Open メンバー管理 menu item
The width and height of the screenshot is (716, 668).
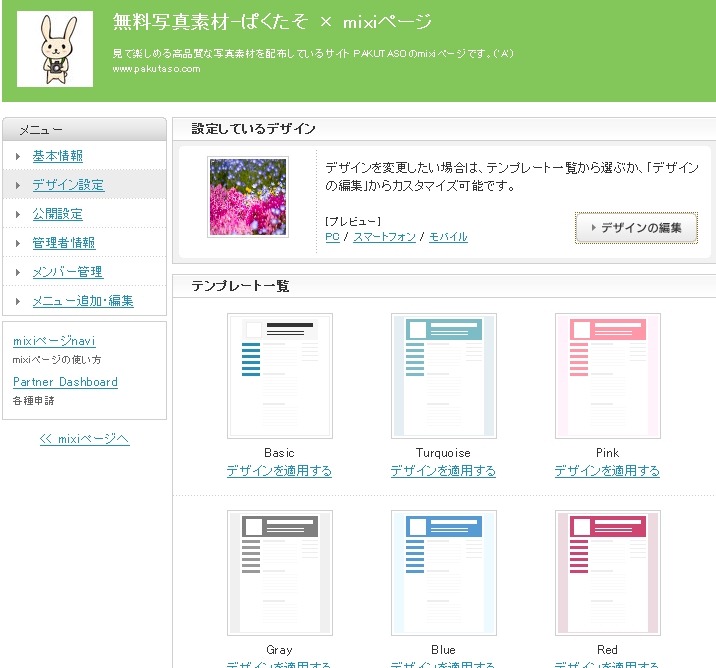tap(68, 272)
